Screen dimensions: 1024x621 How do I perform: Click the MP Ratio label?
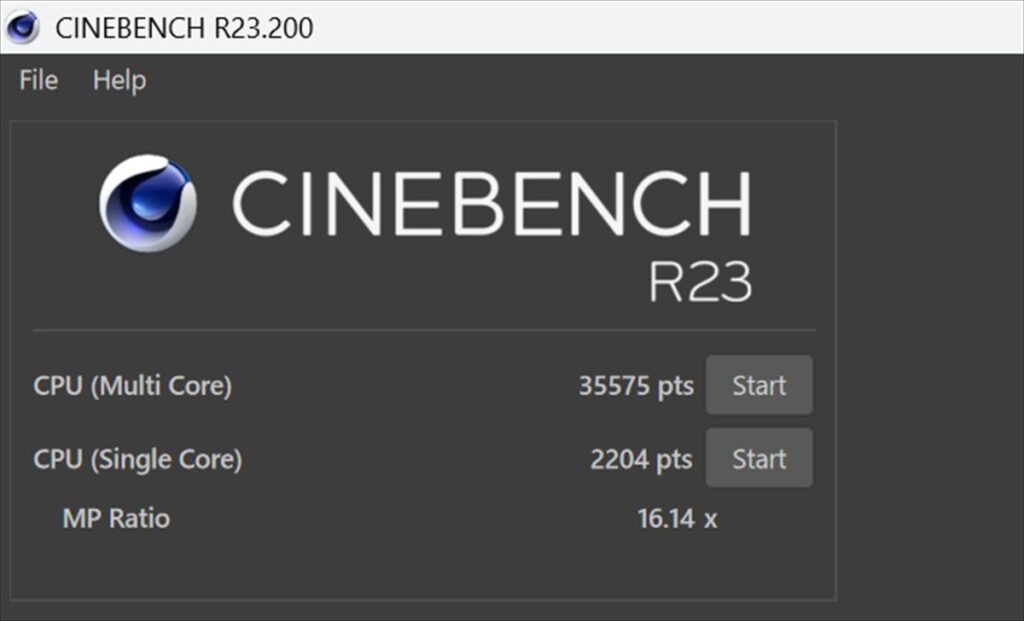116,518
